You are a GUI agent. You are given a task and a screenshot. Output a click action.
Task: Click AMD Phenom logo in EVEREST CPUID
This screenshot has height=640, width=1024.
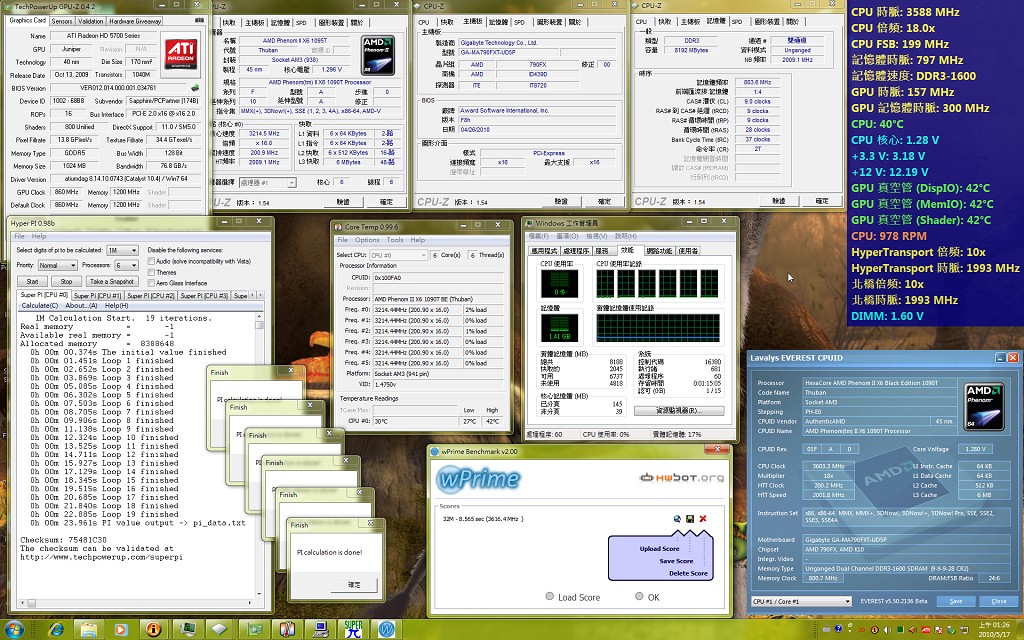984,406
